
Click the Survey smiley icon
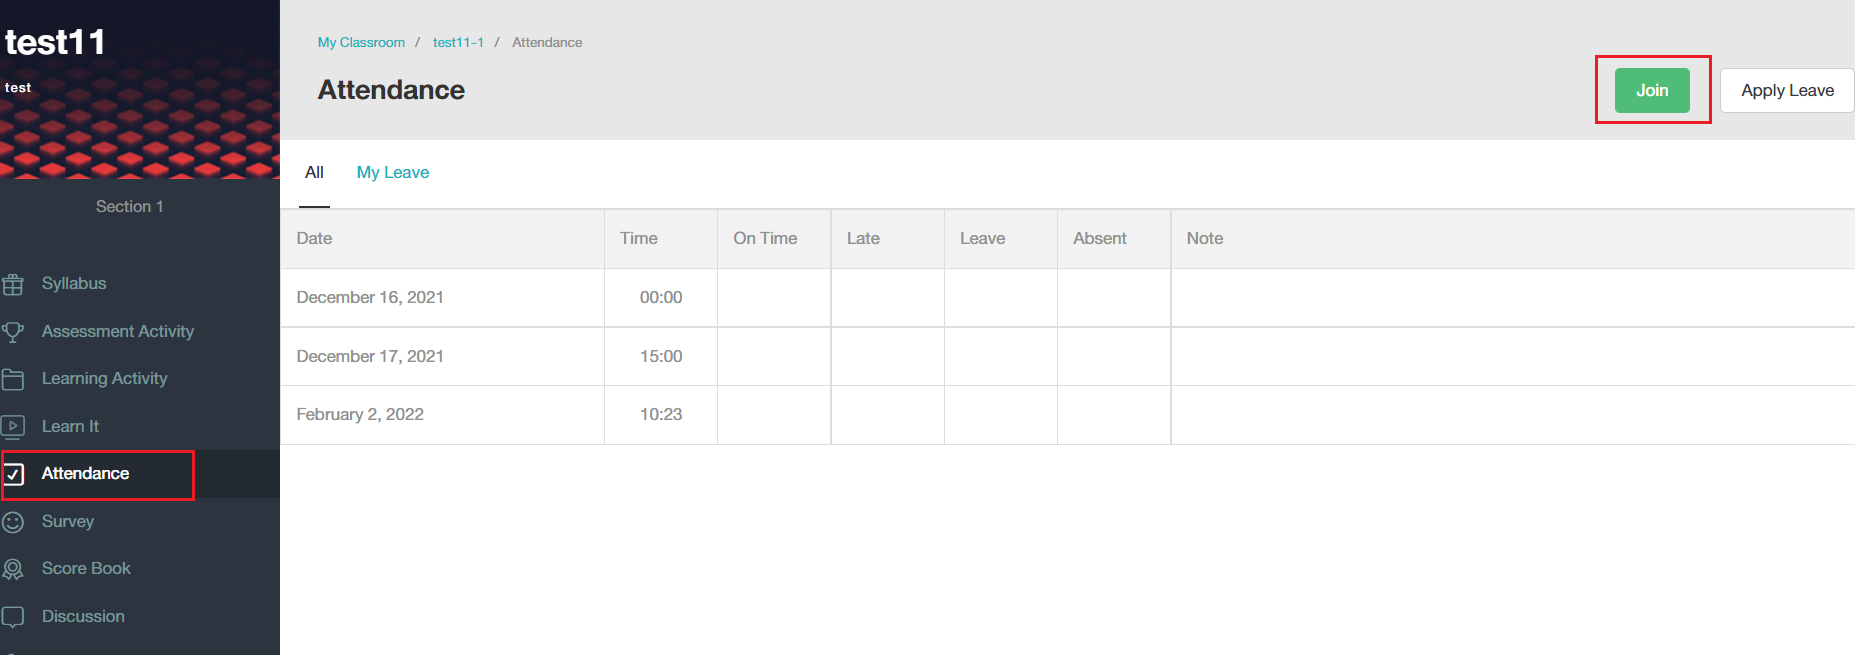(13, 522)
